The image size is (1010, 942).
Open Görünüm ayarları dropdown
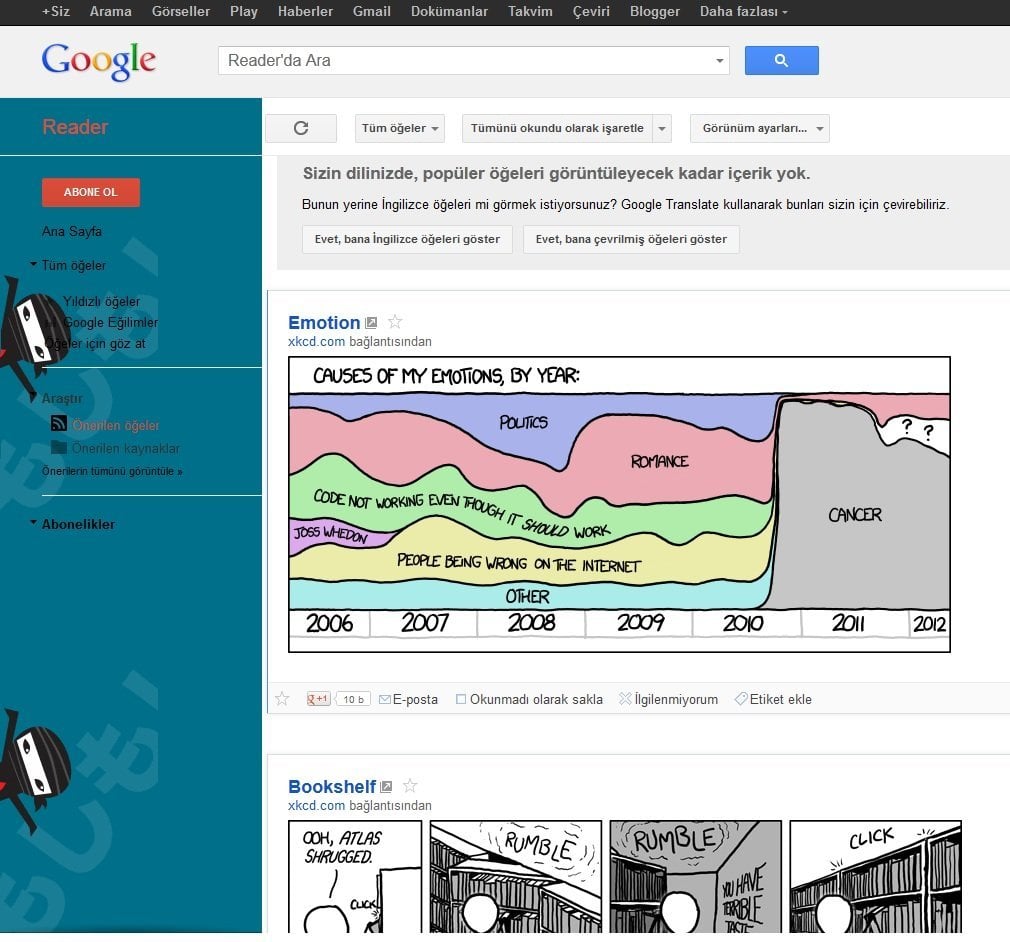[759, 128]
